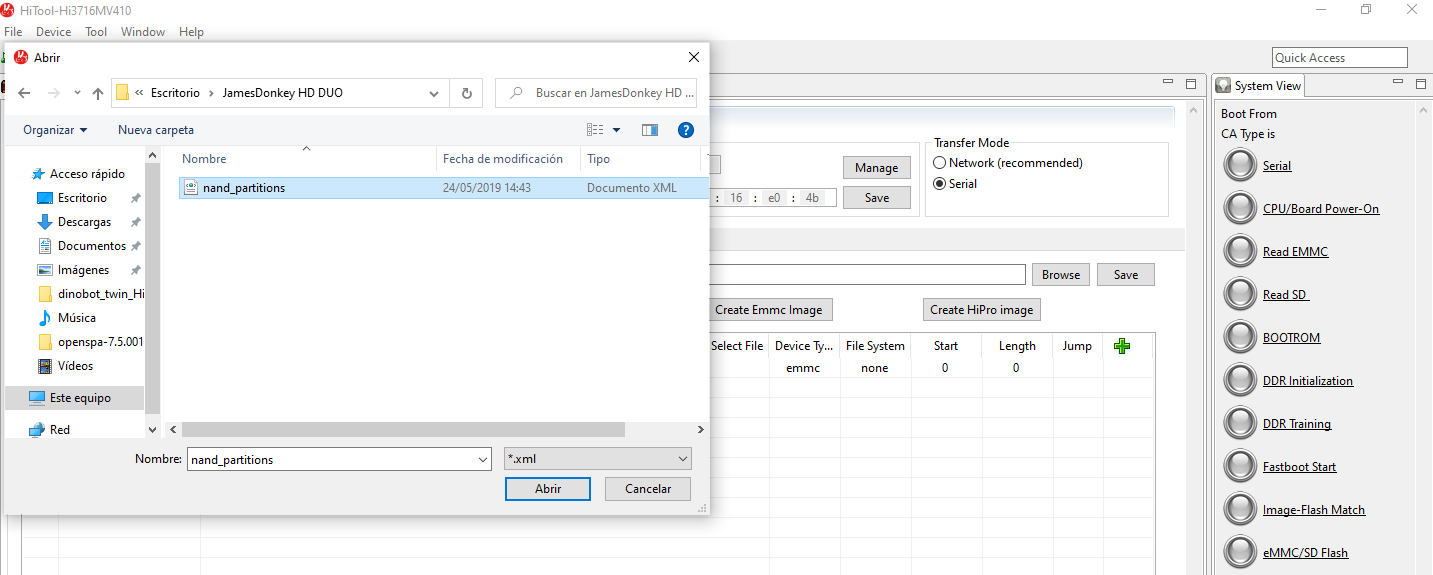Open the *.xml file type dropdown

[x=598, y=459]
